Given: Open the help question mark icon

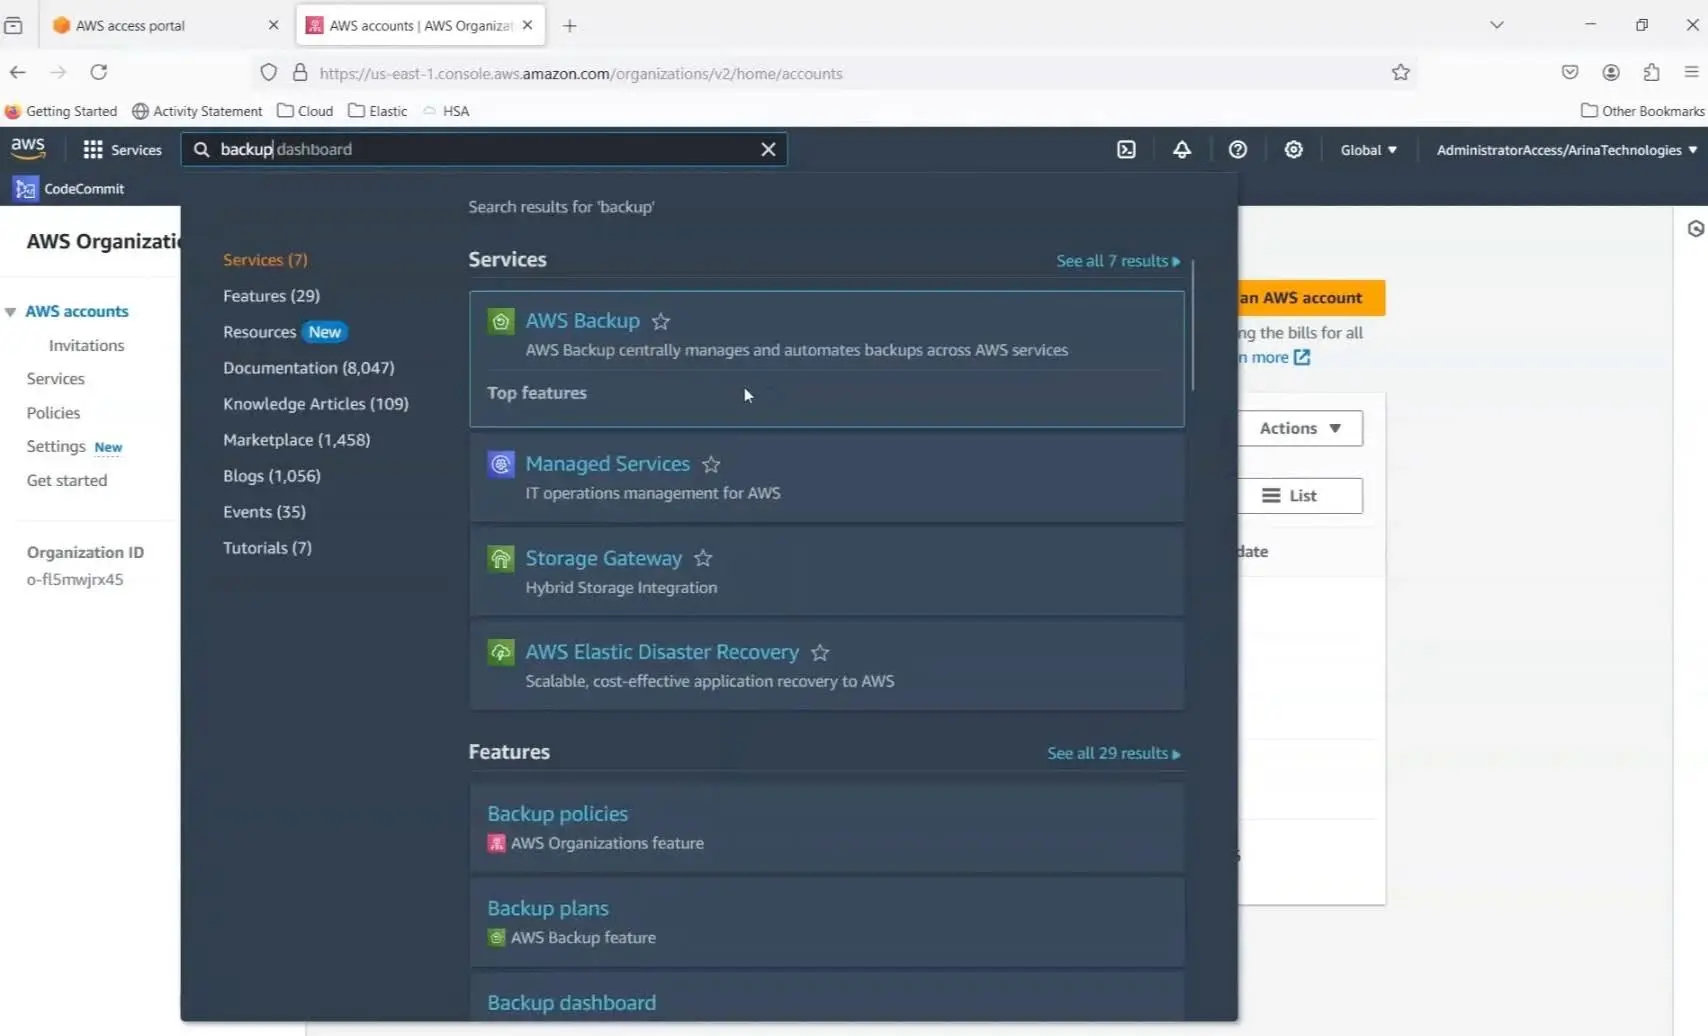Looking at the screenshot, I should coord(1237,150).
